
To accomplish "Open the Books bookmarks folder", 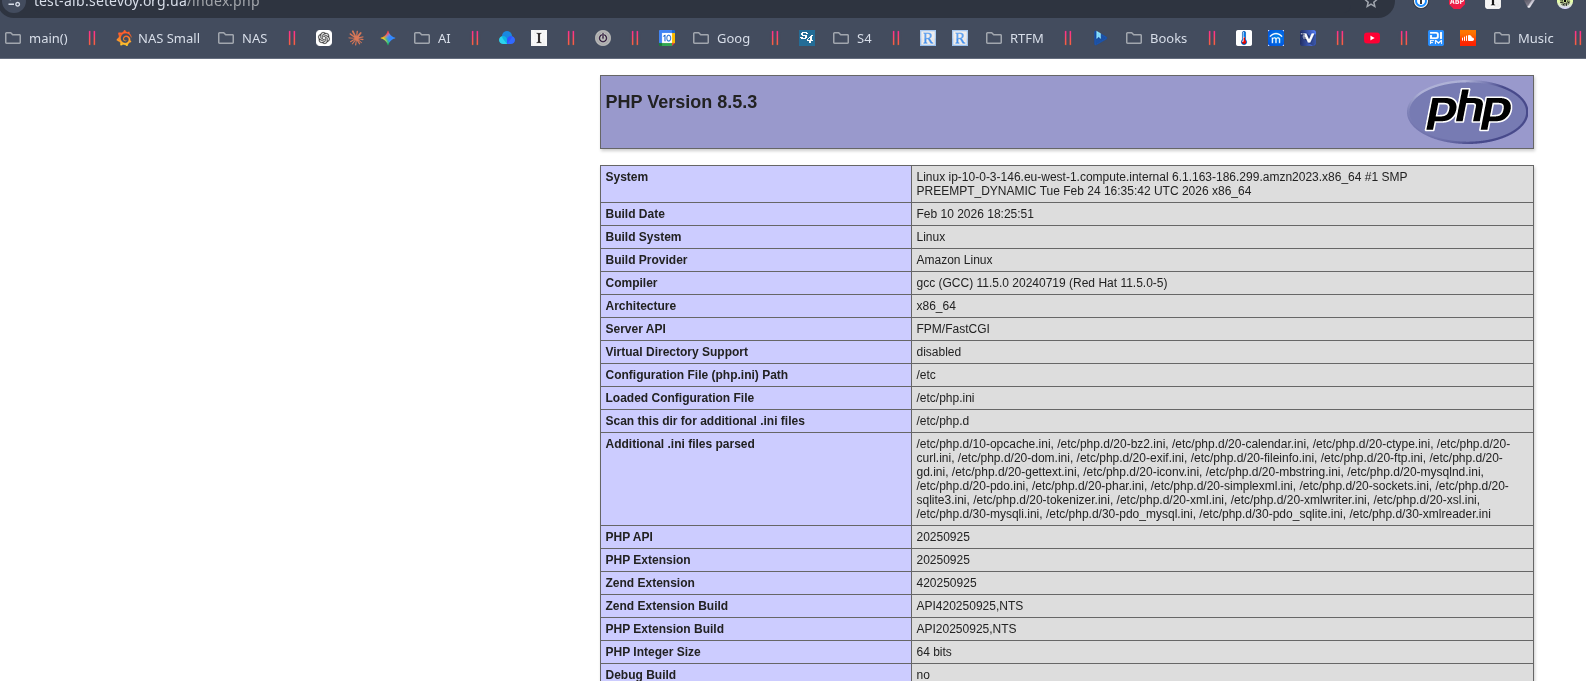I will 1157,38.
